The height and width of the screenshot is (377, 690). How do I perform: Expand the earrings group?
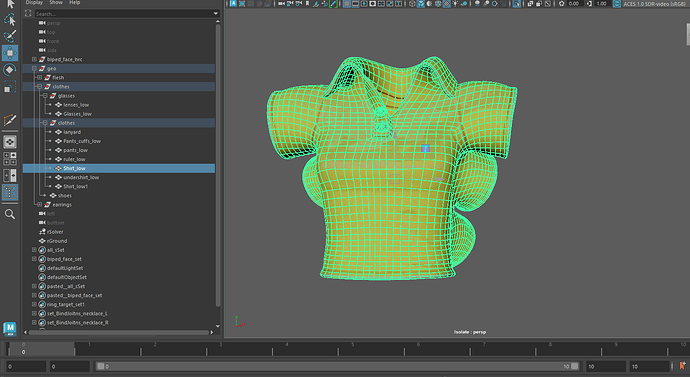(x=40, y=205)
